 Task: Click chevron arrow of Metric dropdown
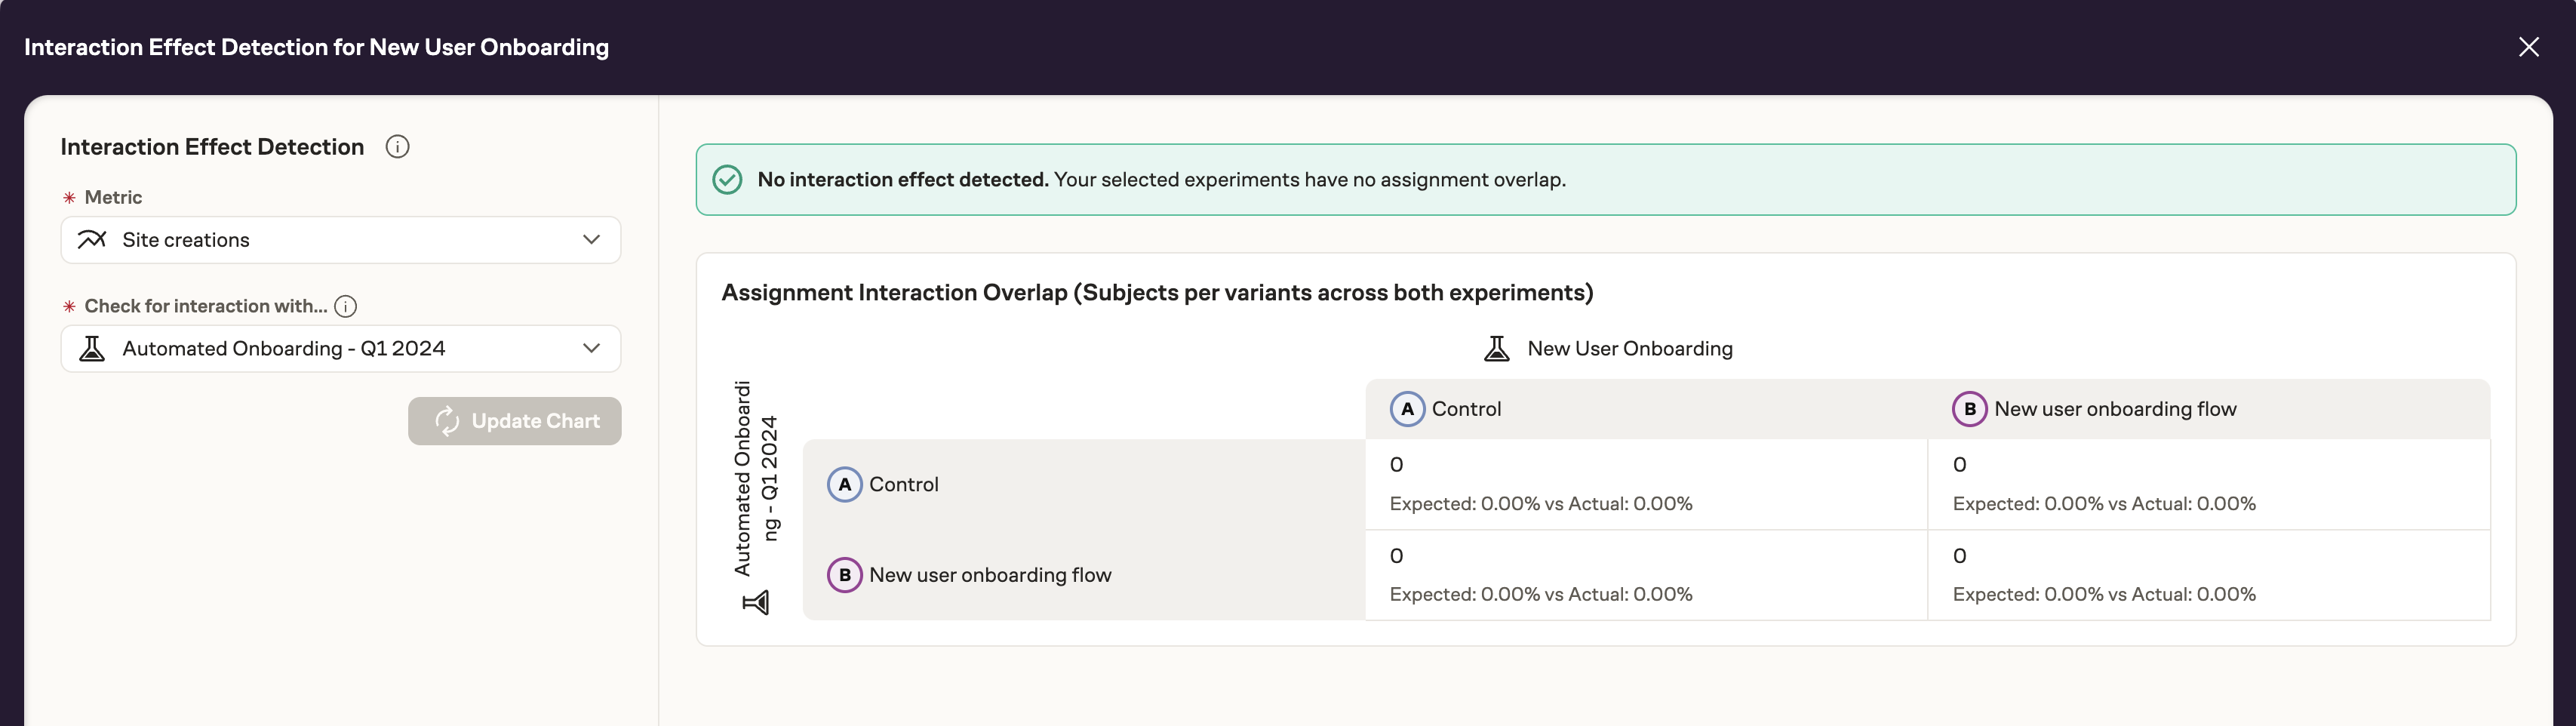pos(591,240)
